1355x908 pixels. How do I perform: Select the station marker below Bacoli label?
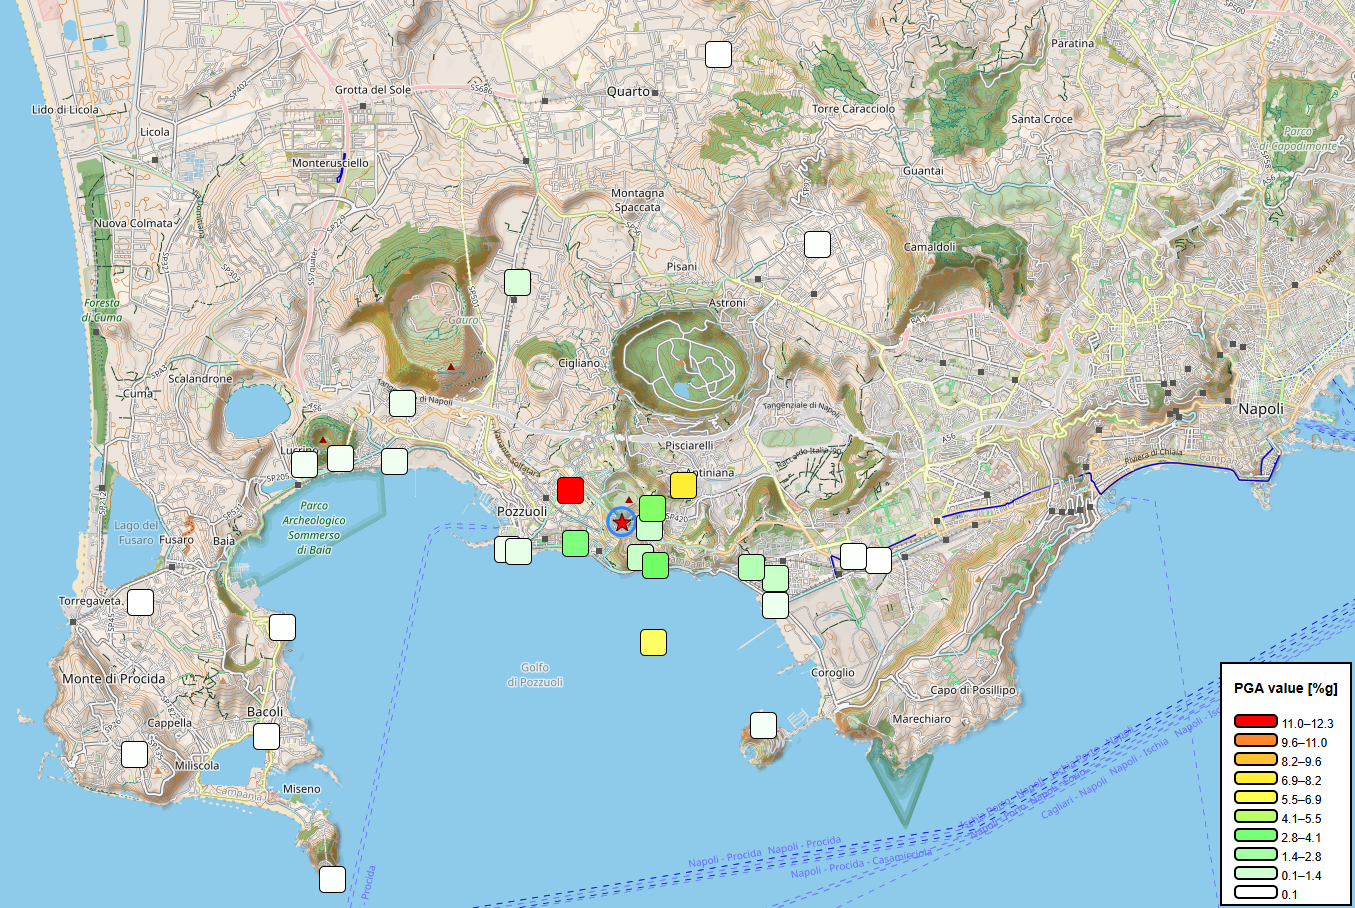click(x=266, y=736)
